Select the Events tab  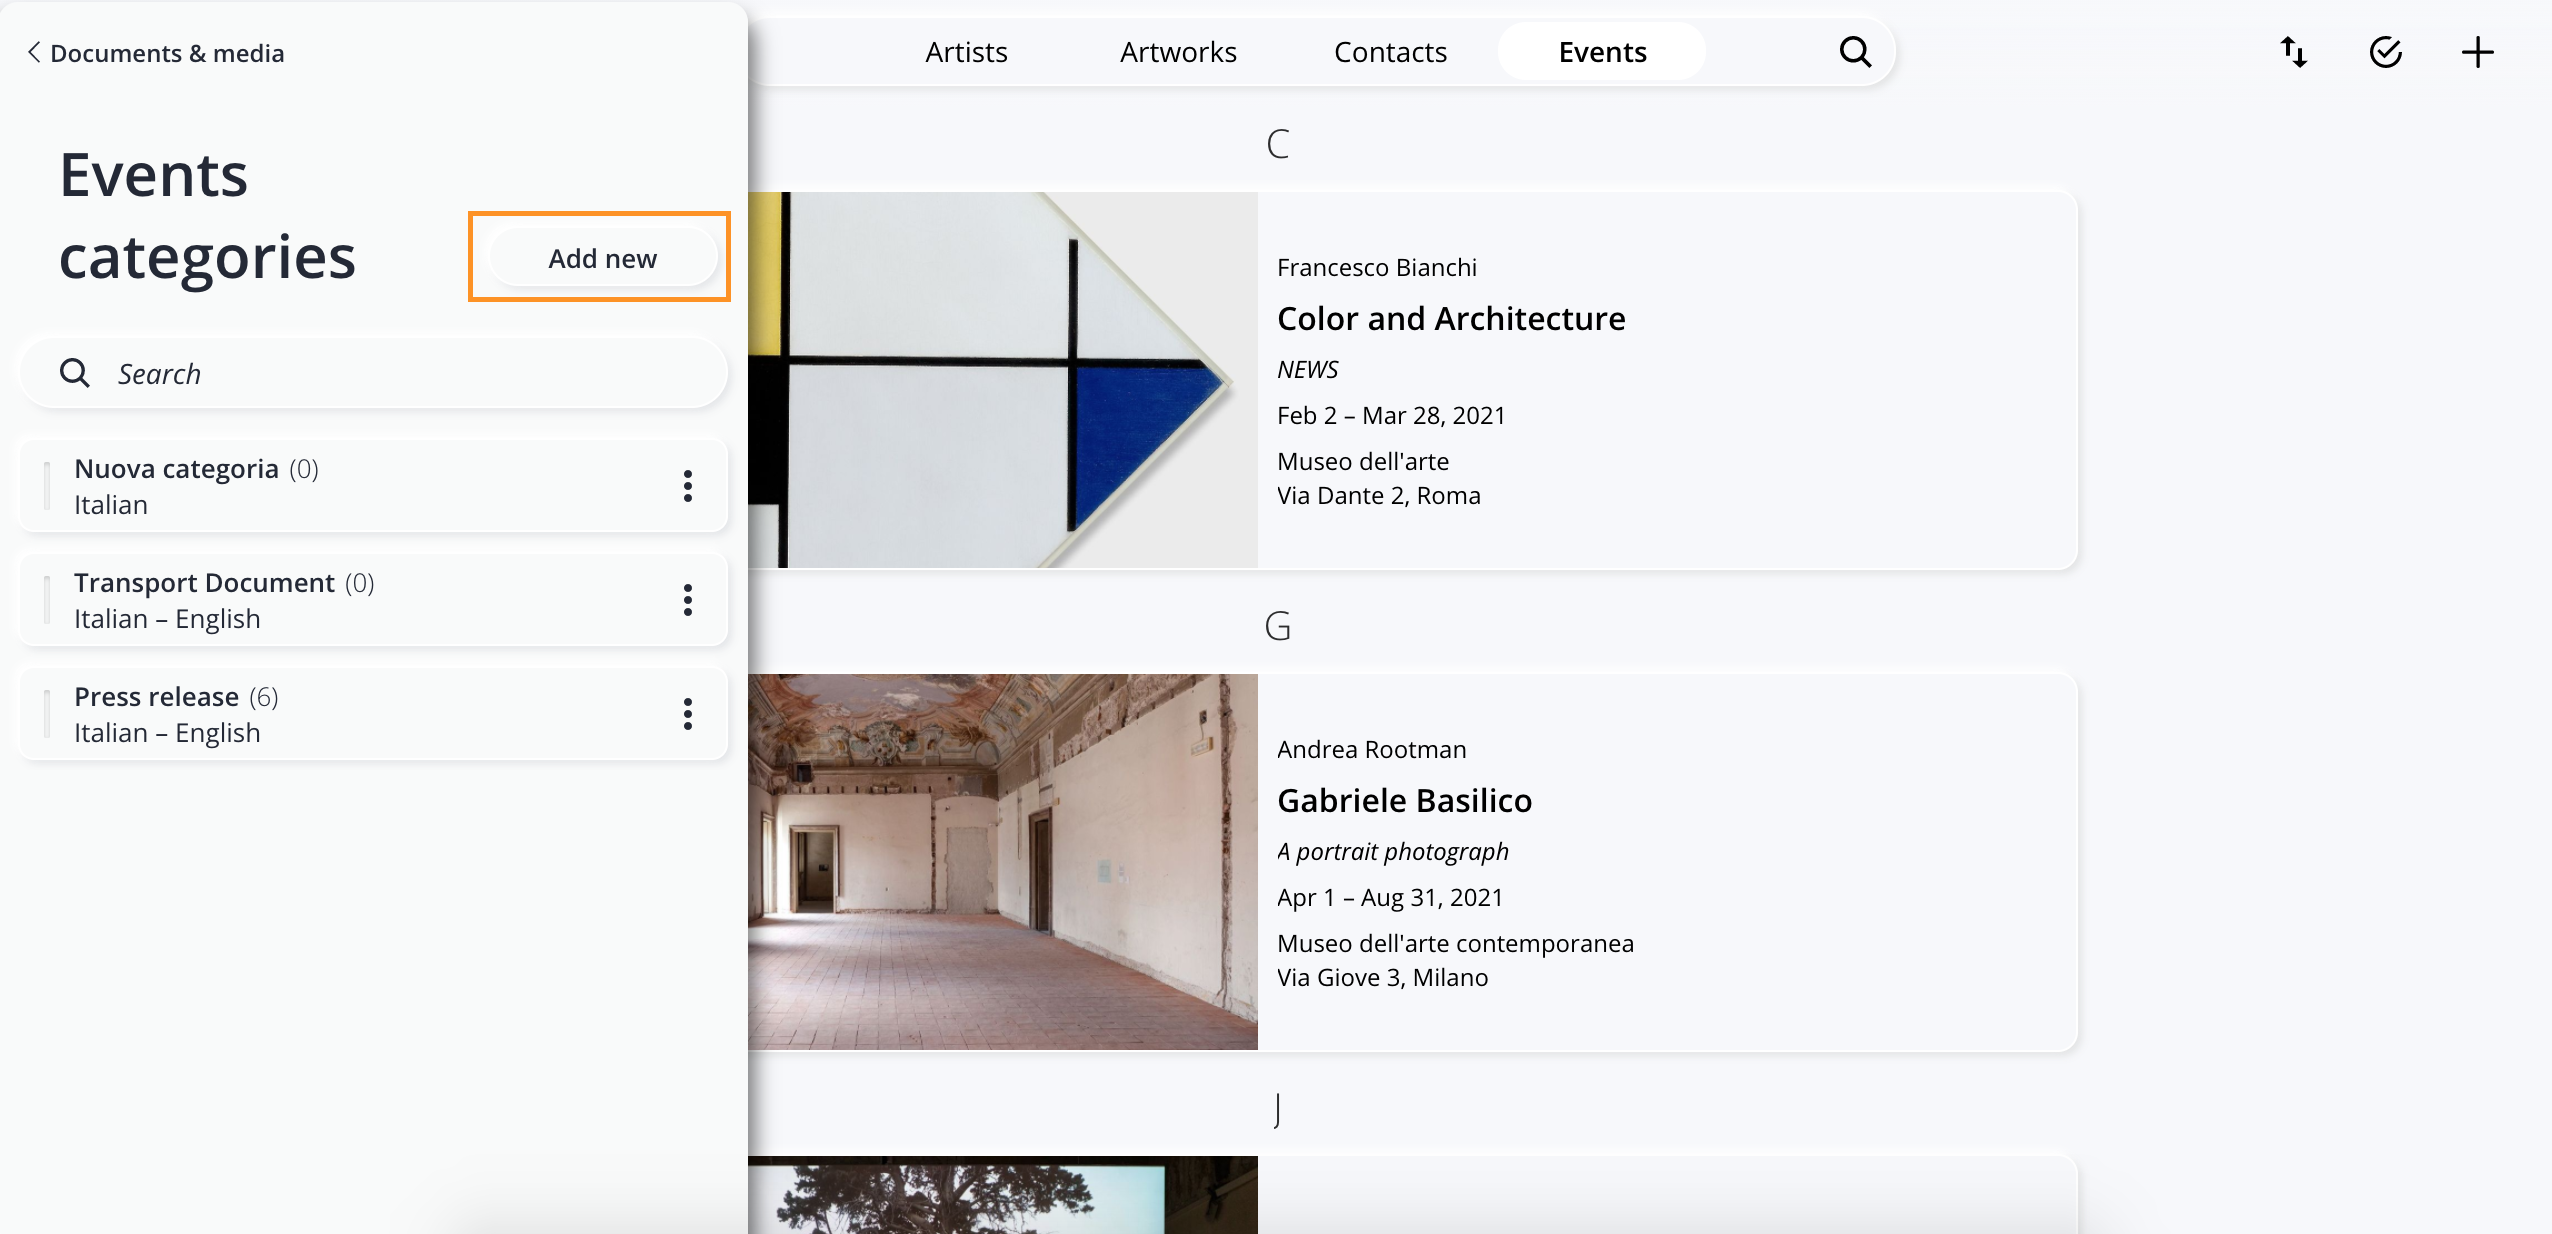tap(1602, 52)
